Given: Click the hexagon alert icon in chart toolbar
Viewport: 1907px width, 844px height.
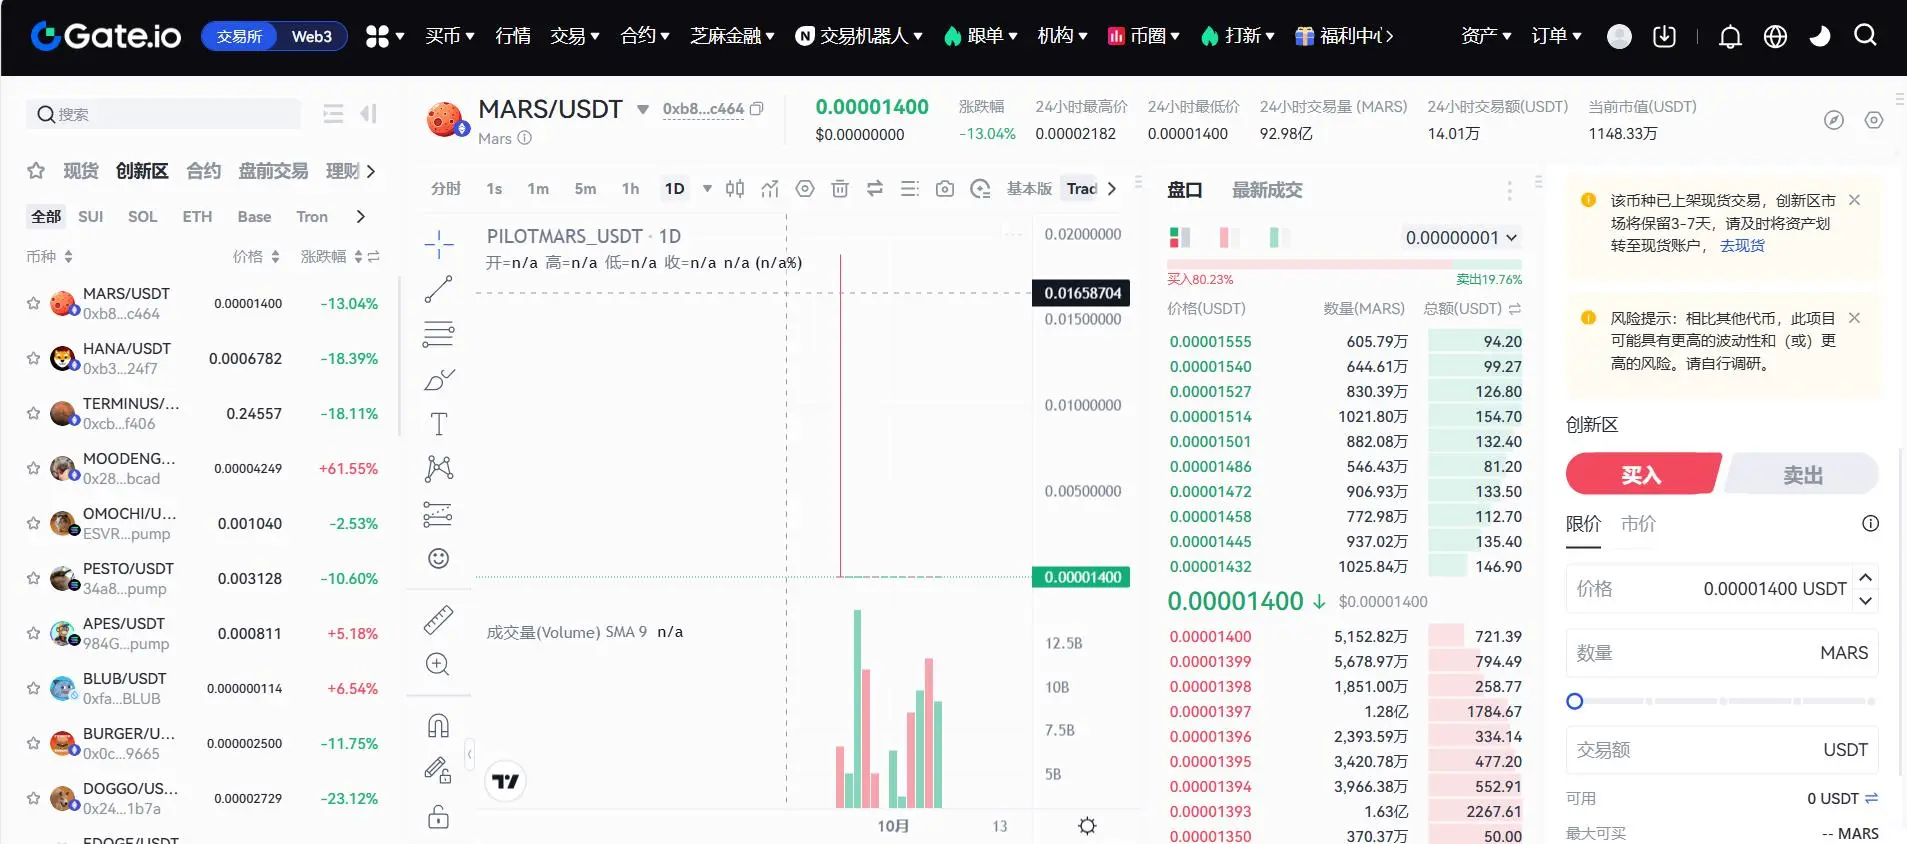Looking at the screenshot, I should 805,189.
